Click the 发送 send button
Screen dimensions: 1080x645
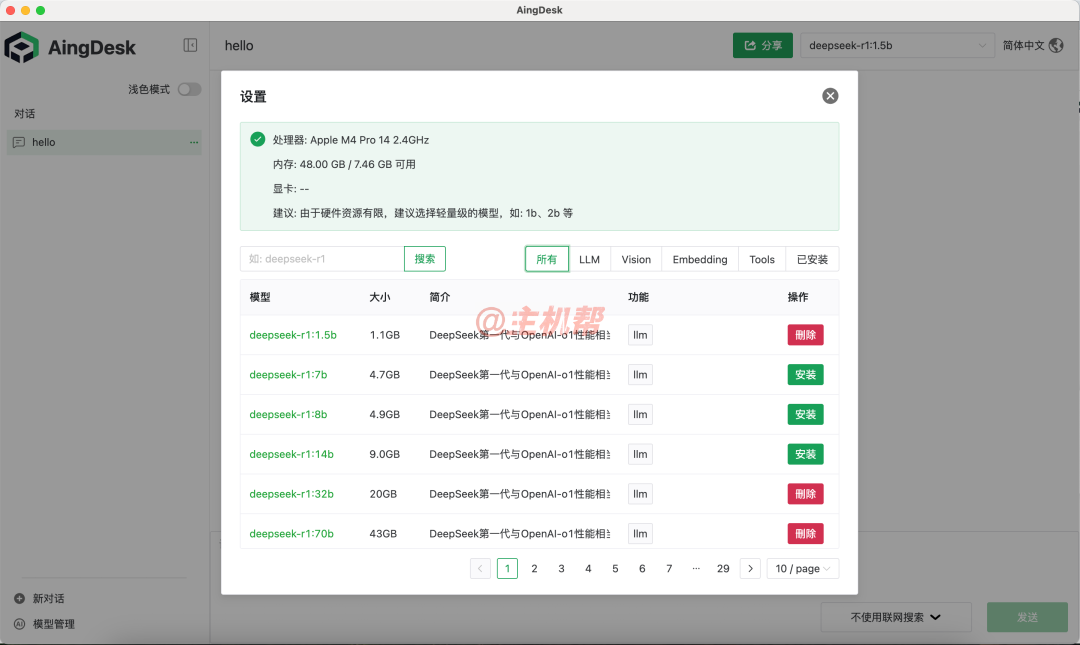[1027, 617]
